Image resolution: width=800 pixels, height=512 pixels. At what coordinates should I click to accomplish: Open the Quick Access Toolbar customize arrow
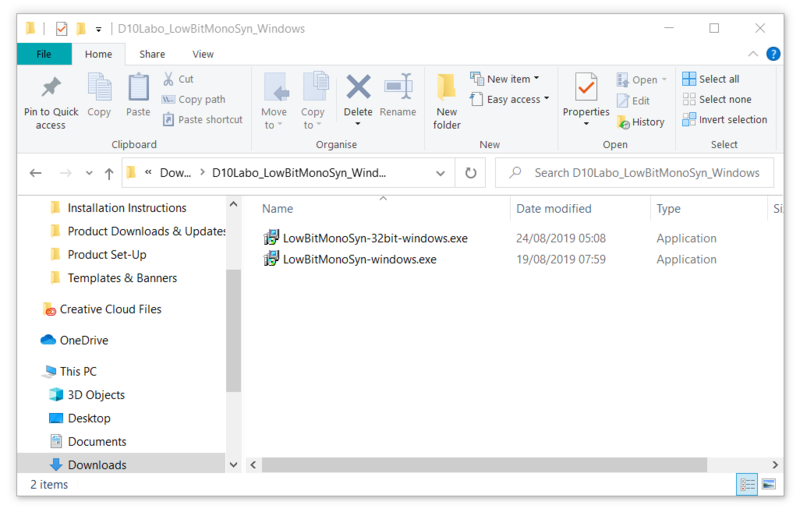point(98,29)
